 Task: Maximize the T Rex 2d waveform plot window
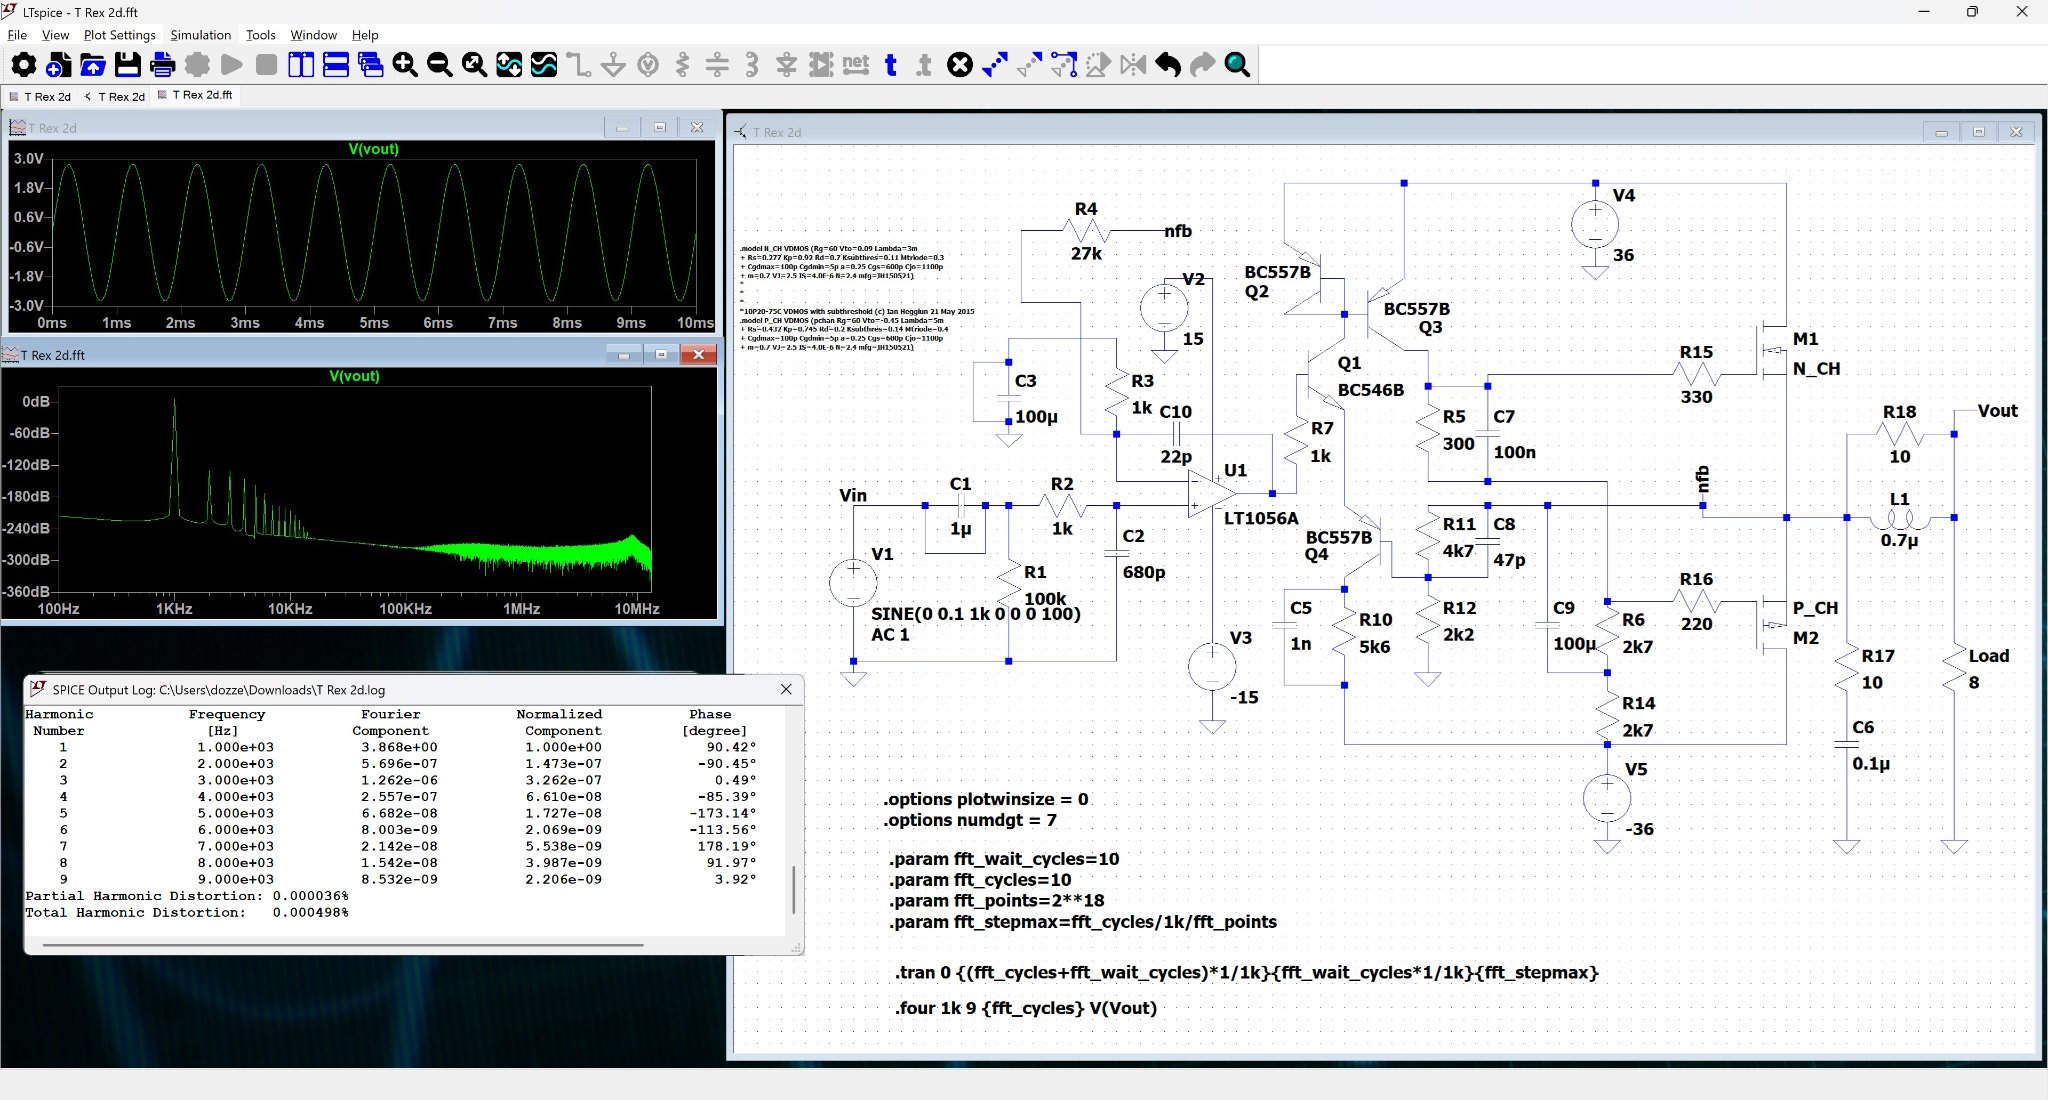point(659,128)
